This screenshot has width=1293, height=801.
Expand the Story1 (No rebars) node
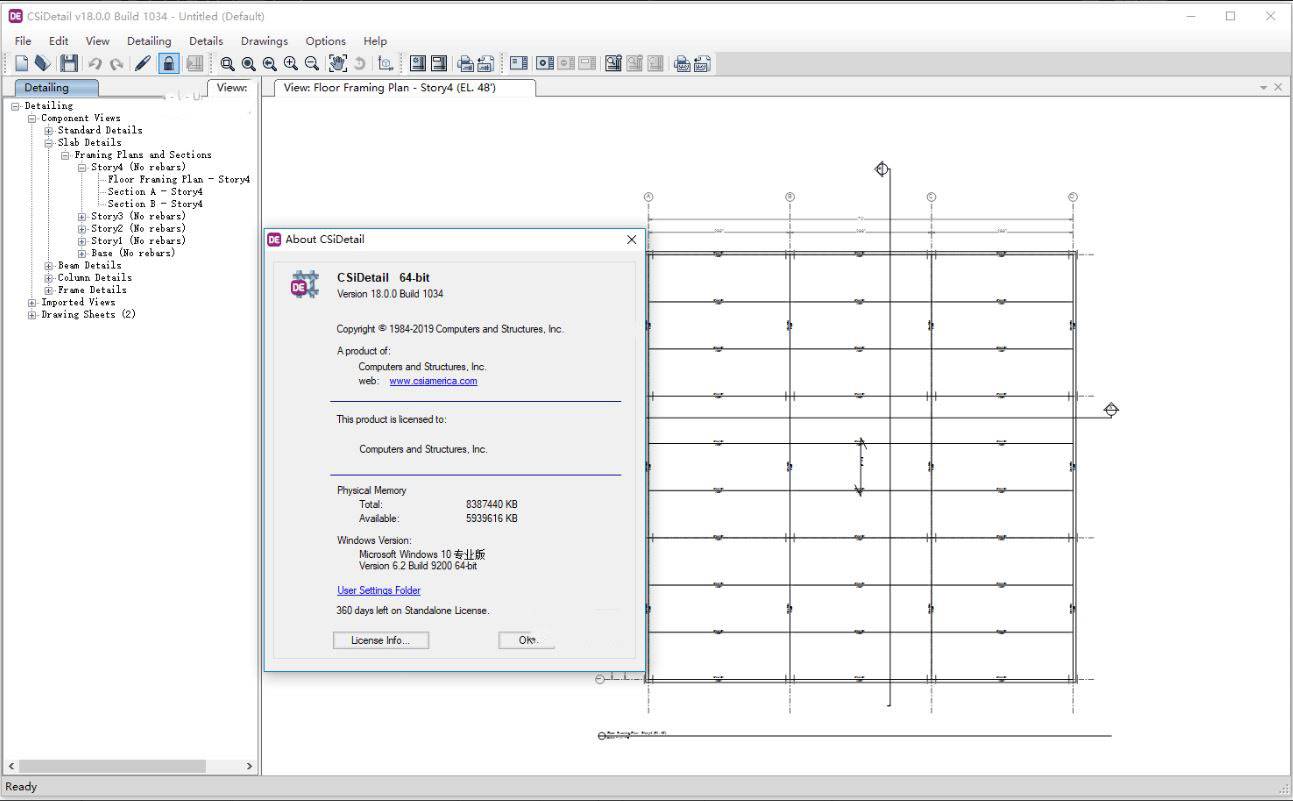pos(82,241)
